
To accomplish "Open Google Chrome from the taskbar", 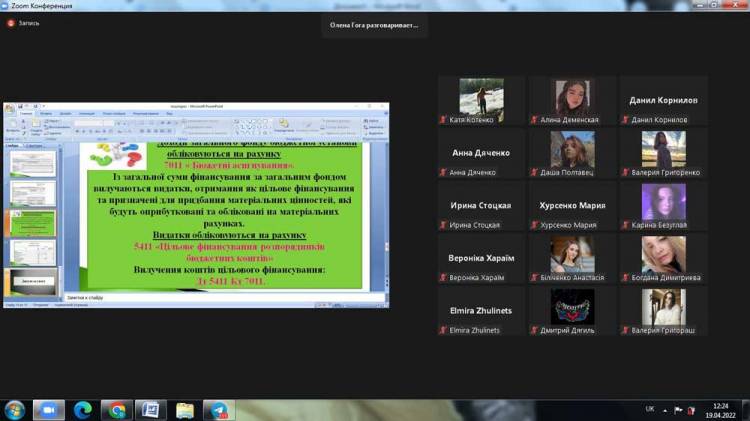I will coord(117,410).
